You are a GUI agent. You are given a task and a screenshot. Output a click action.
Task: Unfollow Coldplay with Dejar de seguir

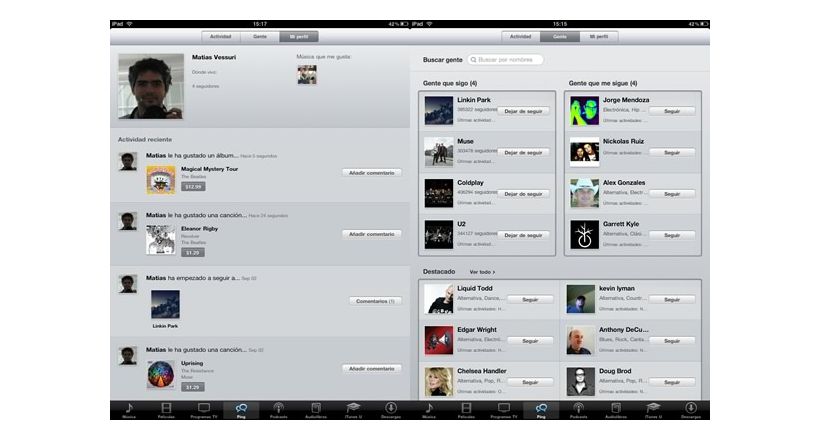(523, 194)
